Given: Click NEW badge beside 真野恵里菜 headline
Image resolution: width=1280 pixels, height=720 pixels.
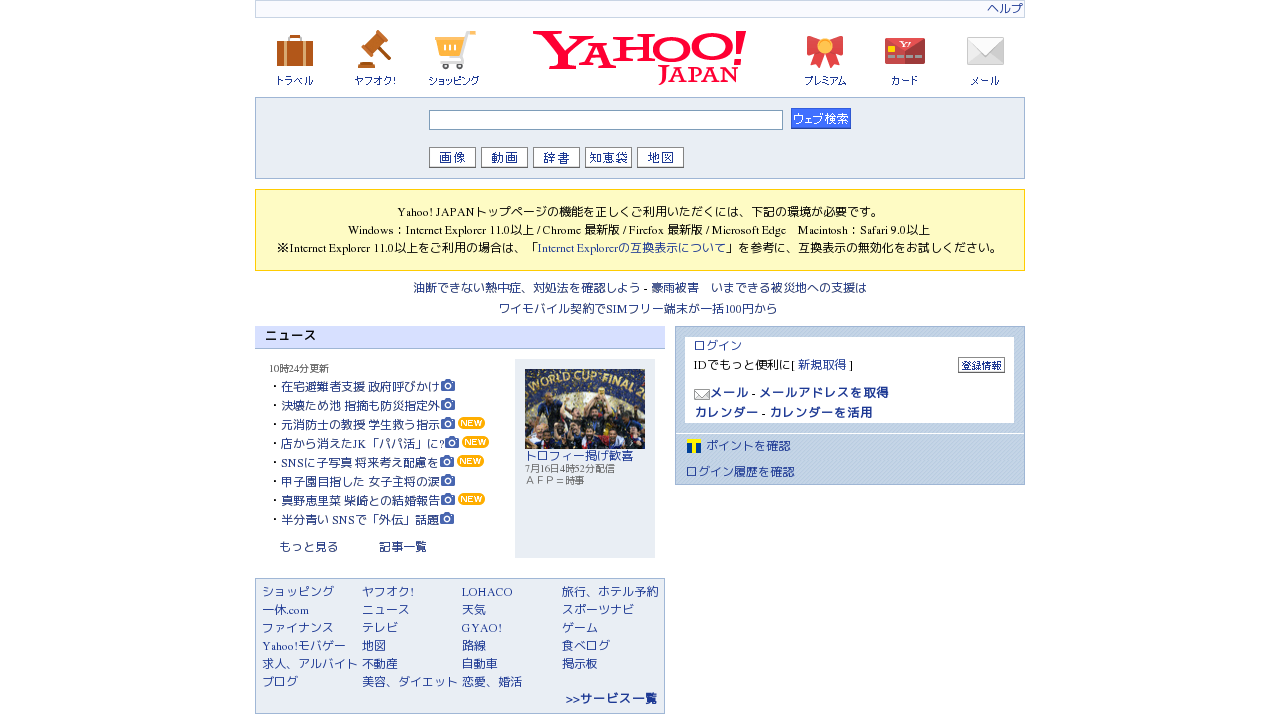Looking at the screenshot, I should pos(471,499).
